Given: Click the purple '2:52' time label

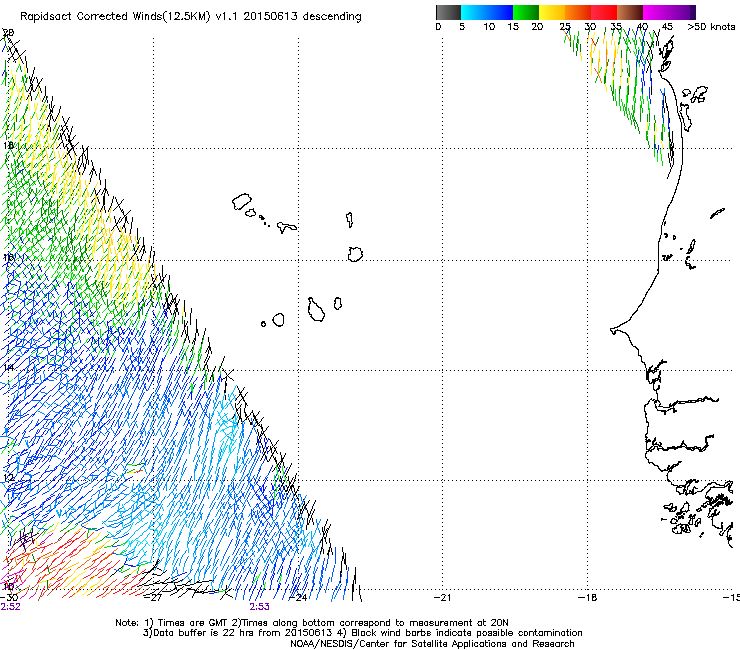Looking at the screenshot, I should [x=10, y=607].
